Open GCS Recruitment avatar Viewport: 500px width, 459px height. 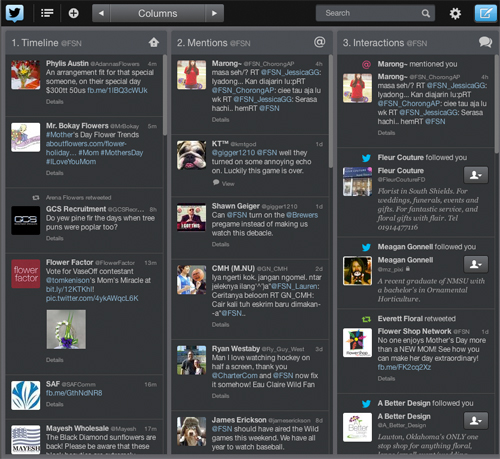(26, 220)
